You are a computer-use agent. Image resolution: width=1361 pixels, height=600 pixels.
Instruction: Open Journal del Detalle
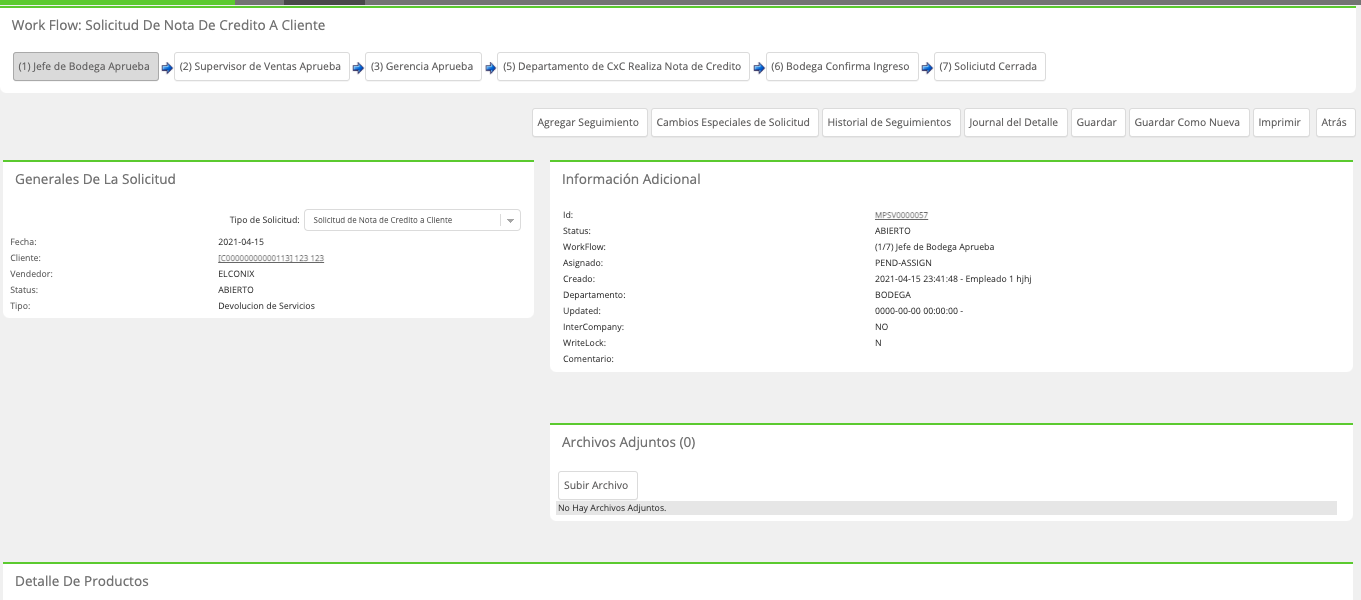tap(1015, 122)
